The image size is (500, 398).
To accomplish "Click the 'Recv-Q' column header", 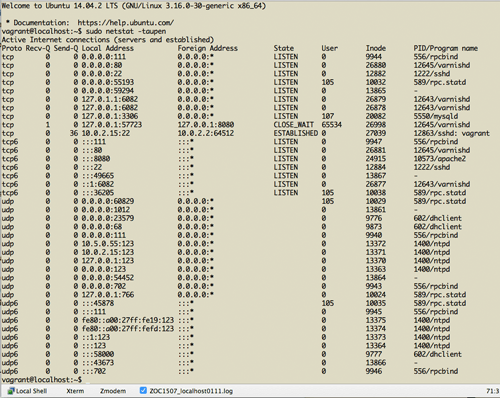I will pos(38,48).
